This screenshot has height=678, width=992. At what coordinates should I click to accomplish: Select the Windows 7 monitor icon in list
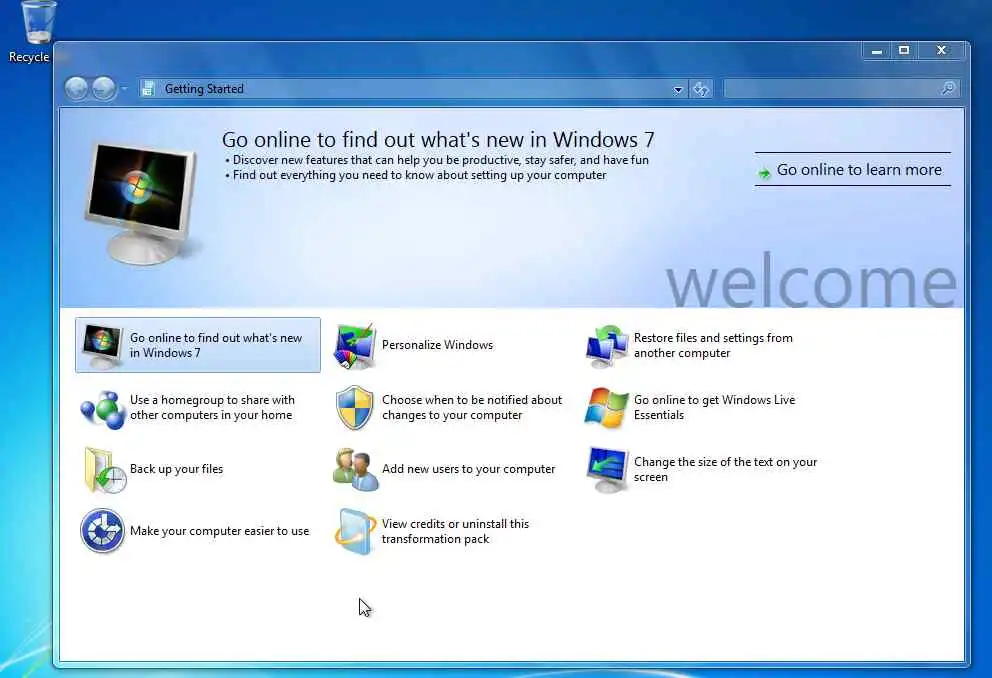click(x=102, y=346)
